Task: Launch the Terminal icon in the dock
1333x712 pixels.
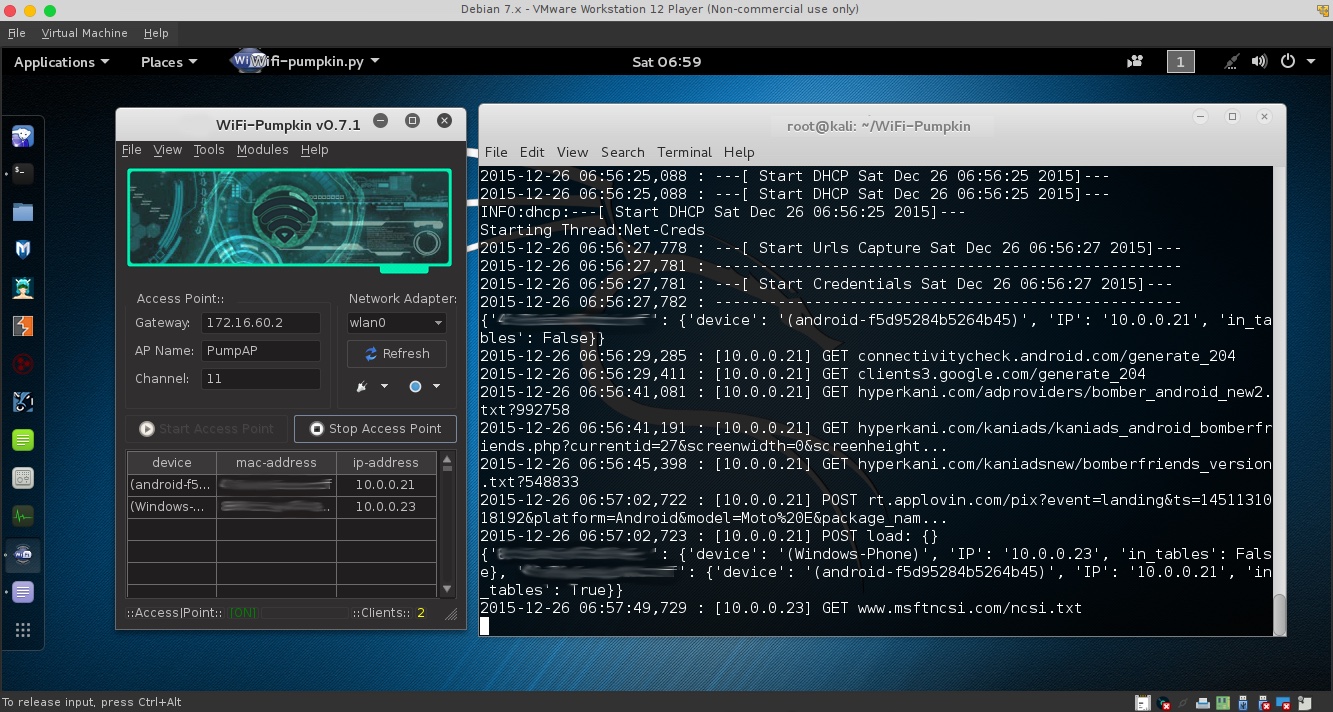Action: (x=23, y=173)
